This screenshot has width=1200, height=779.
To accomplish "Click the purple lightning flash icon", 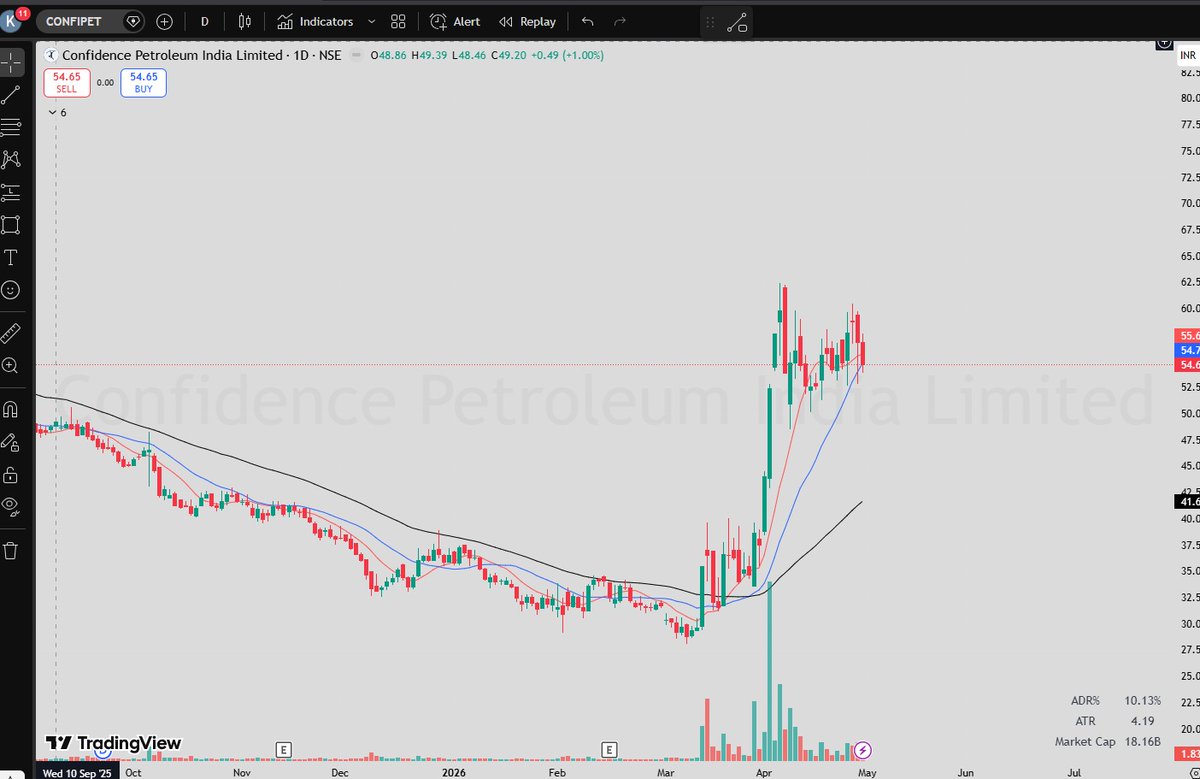I will (x=864, y=749).
